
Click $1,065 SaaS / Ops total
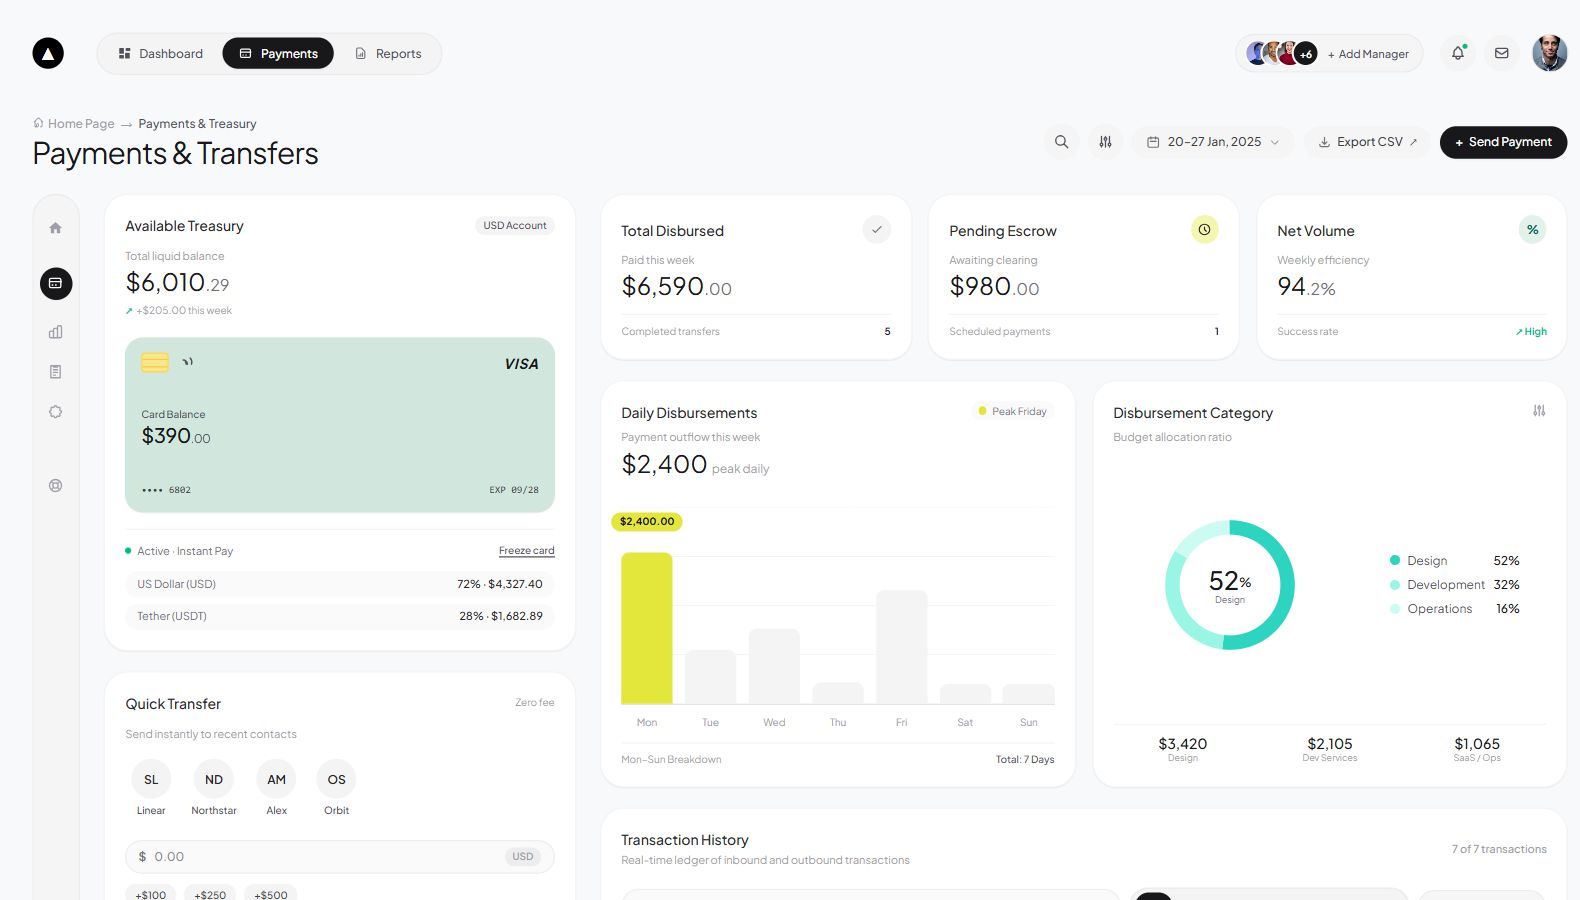pyautogui.click(x=1477, y=749)
